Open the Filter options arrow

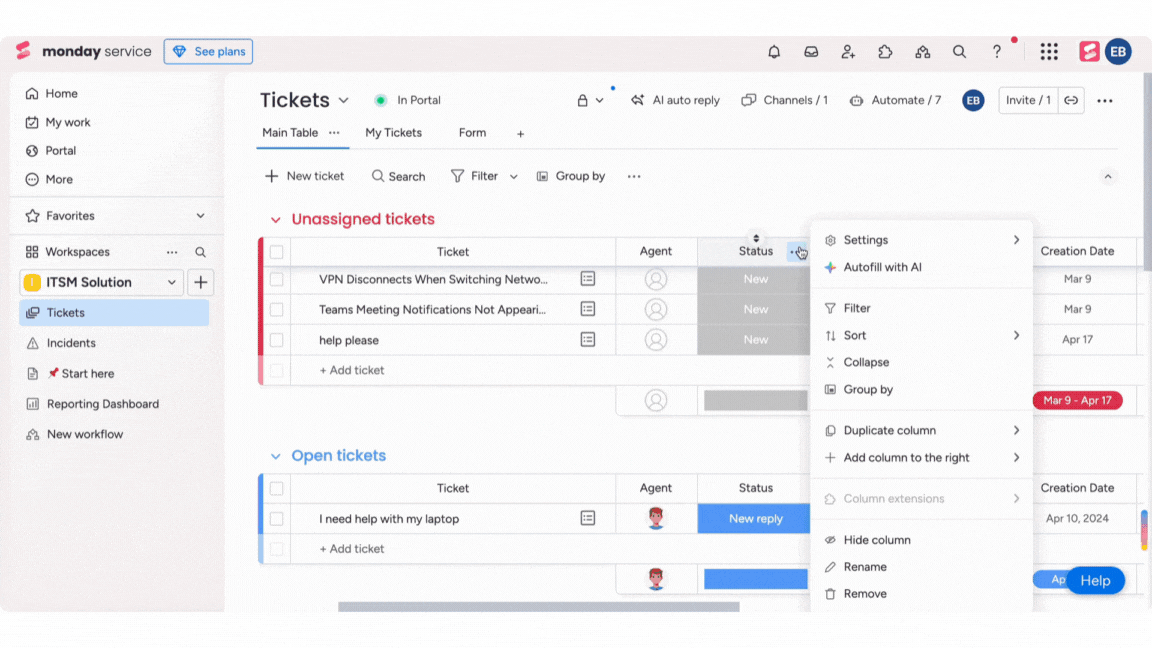(x=514, y=176)
